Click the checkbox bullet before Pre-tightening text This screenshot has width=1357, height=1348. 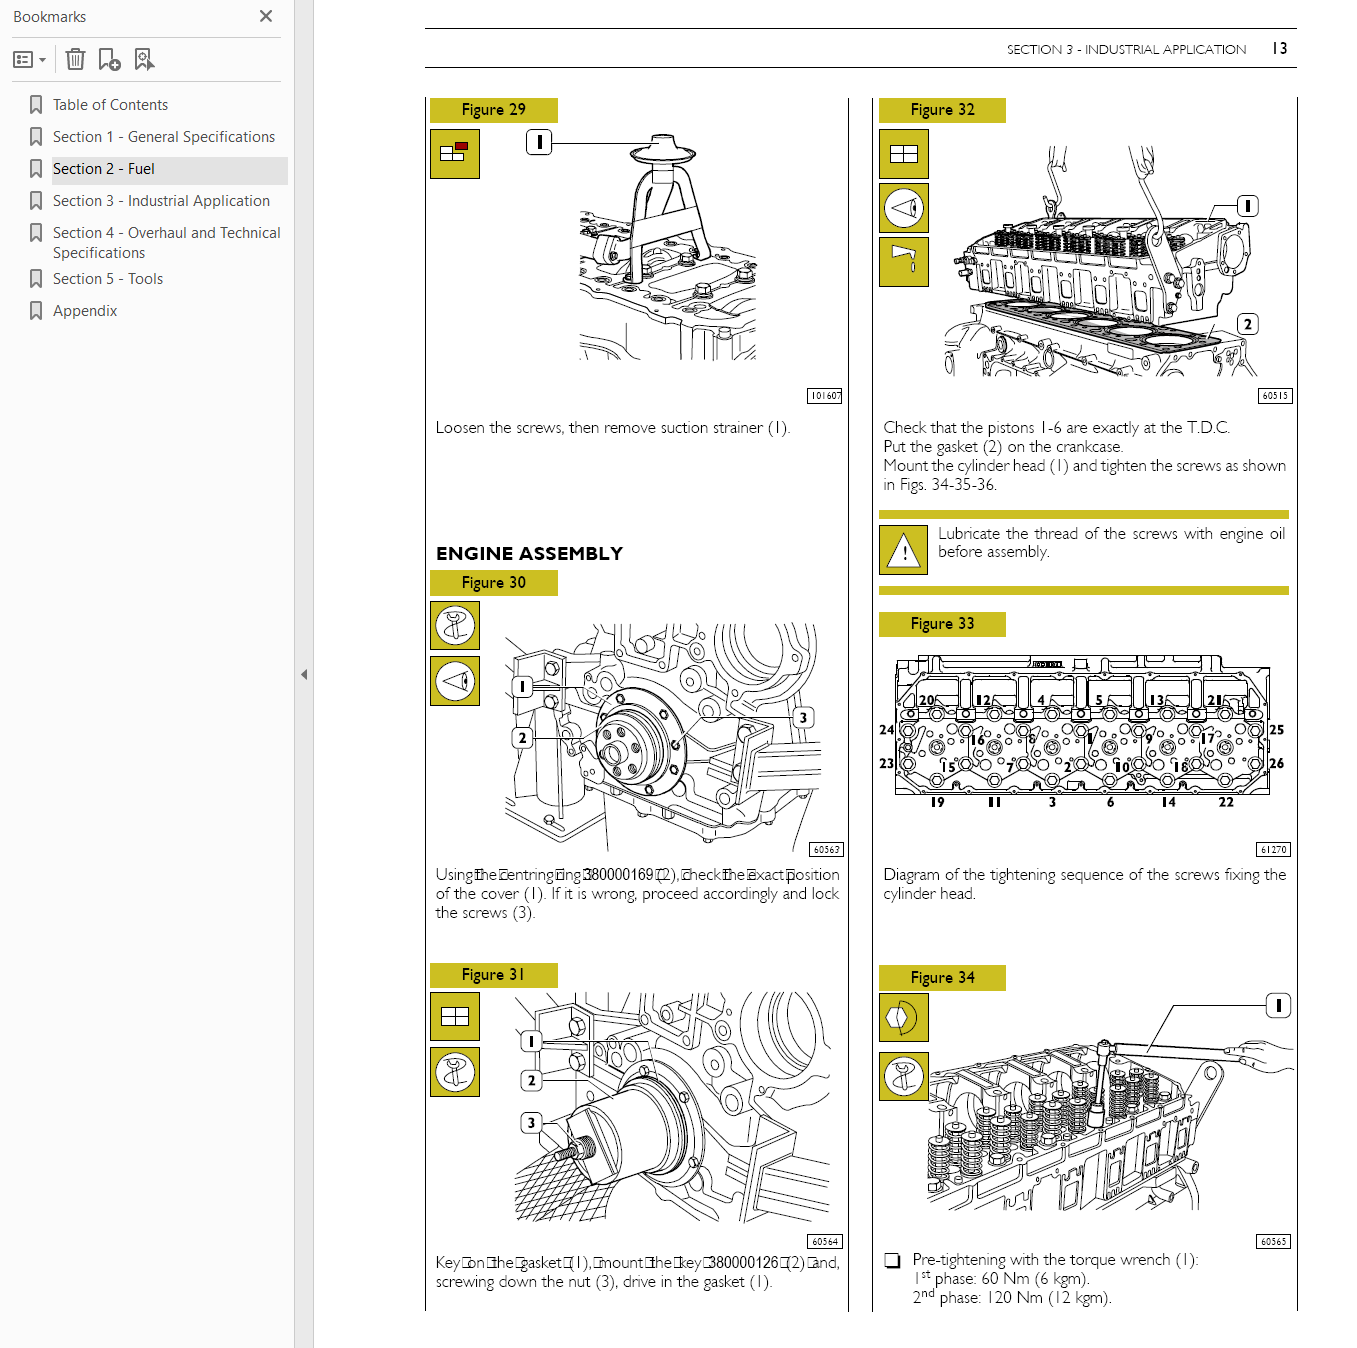click(892, 1260)
